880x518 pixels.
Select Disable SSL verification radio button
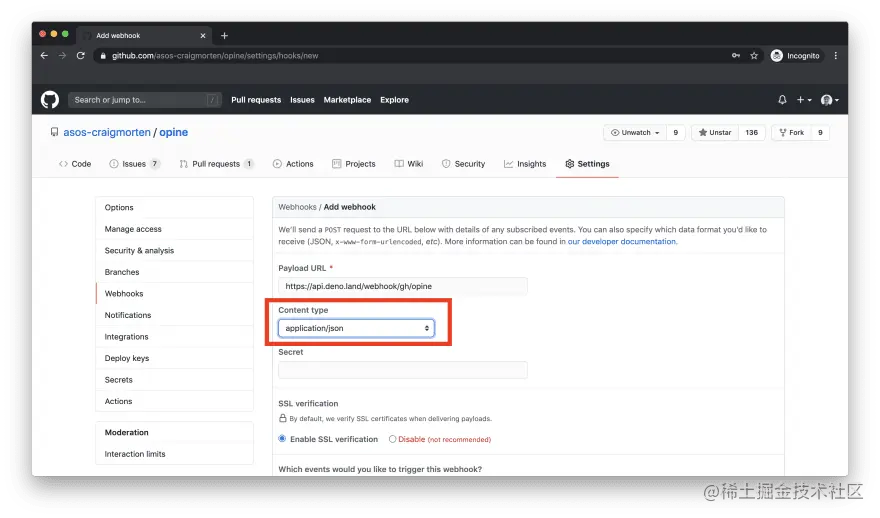pos(392,439)
